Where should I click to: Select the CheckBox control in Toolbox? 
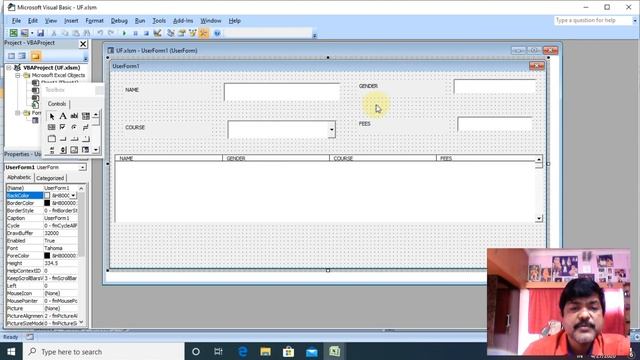(63, 127)
